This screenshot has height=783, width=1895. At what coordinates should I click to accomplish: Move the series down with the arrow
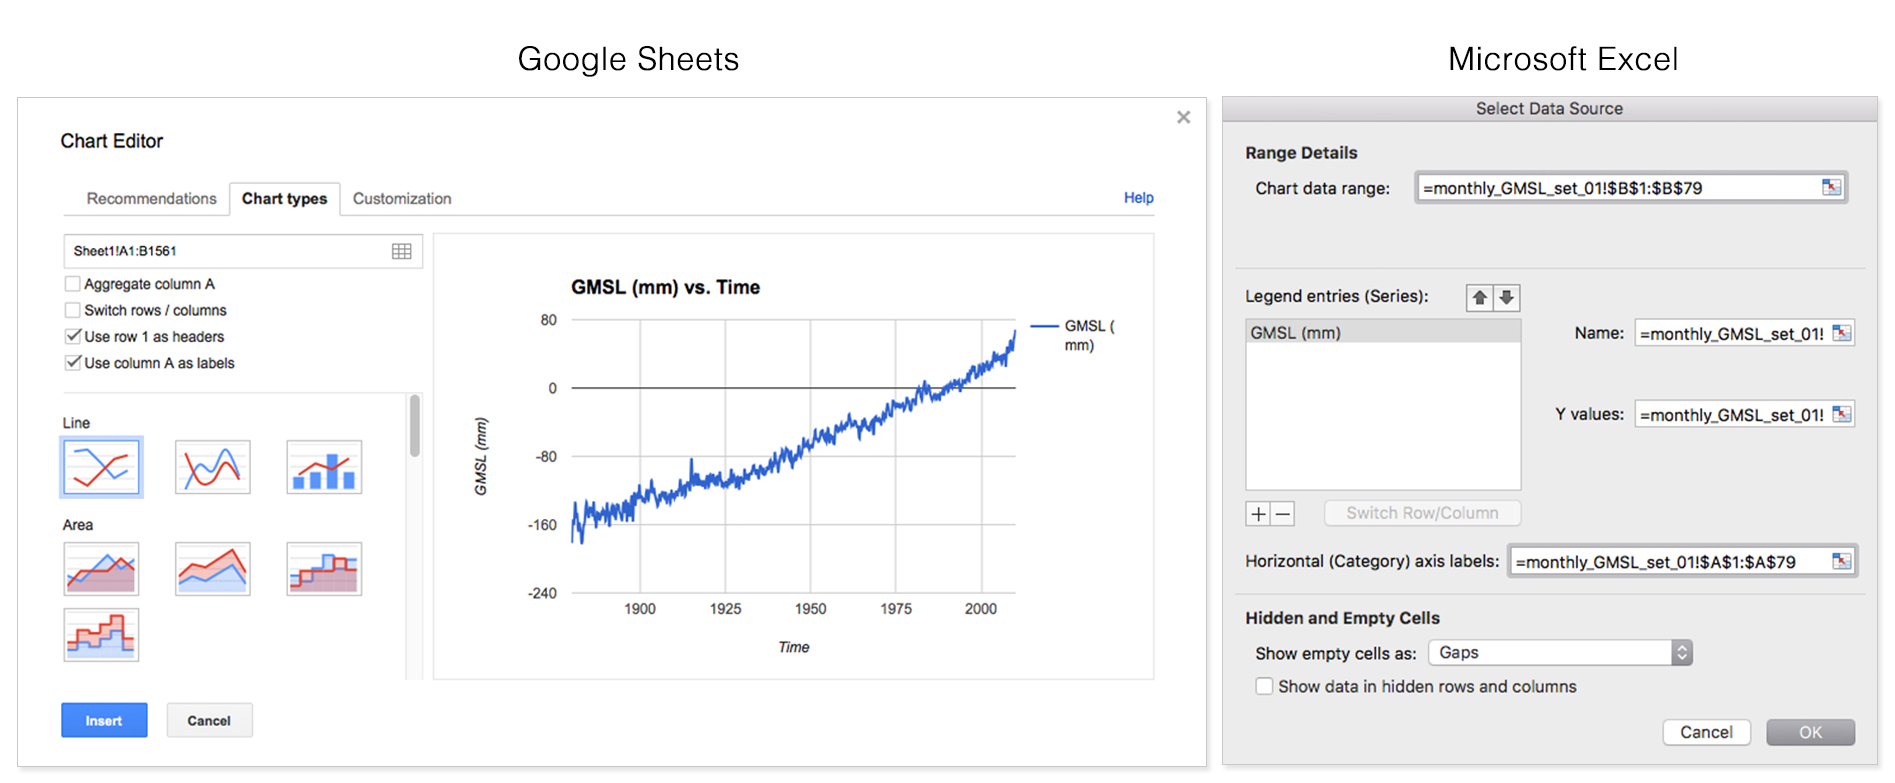1507,297
